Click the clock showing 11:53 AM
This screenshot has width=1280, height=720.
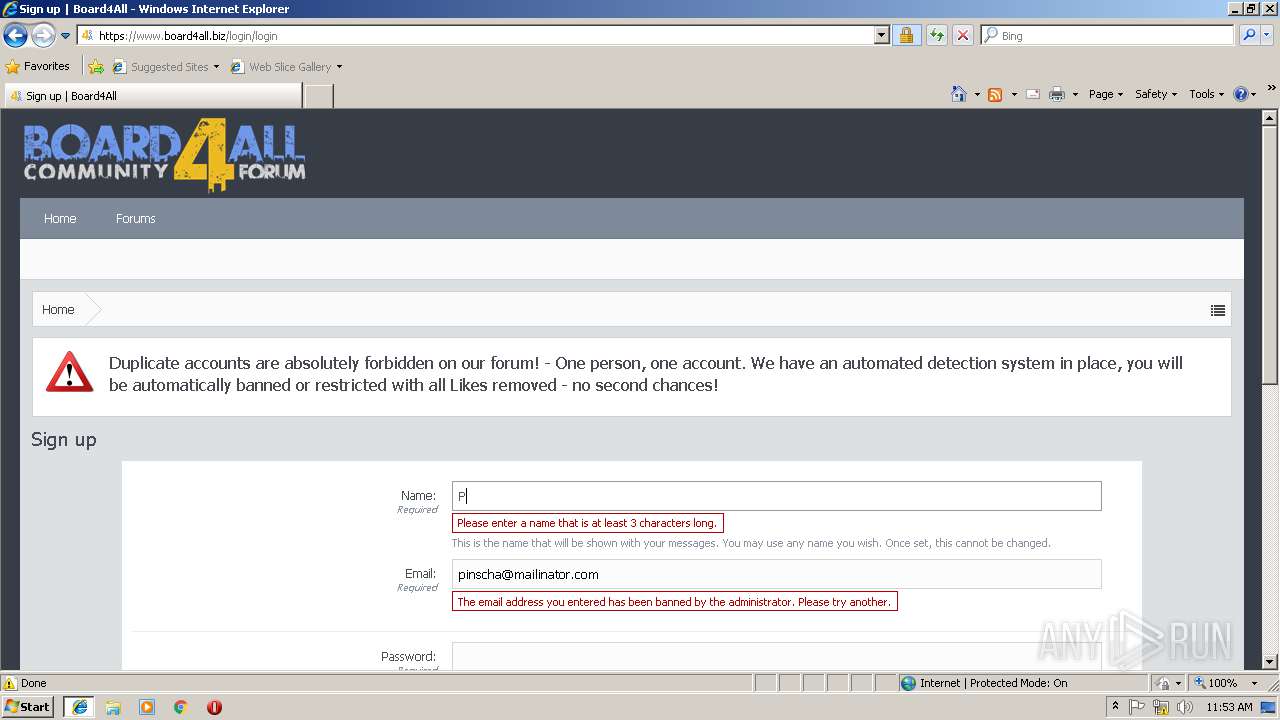[x=1229, y=707]
